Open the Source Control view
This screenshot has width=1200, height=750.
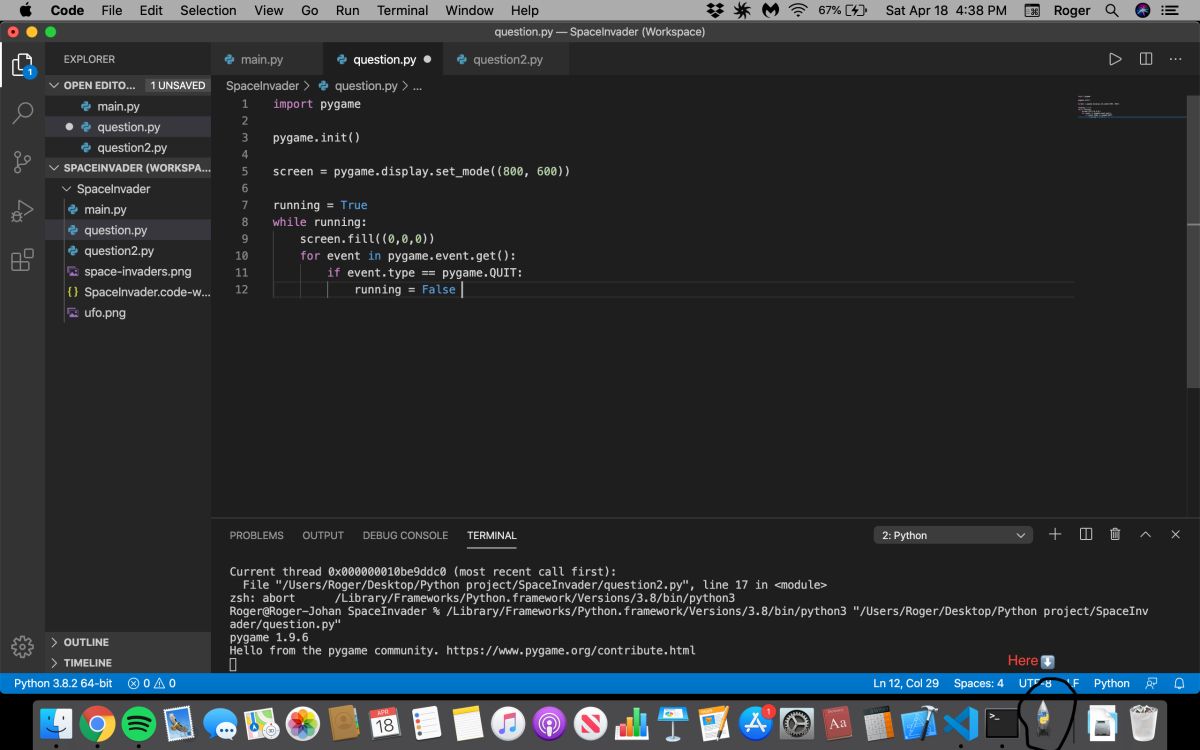tap(22, 162)
